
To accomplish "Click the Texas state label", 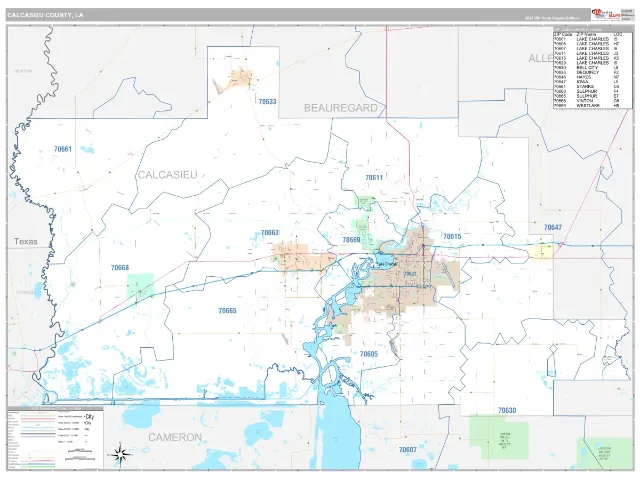I will click(26, 242).
